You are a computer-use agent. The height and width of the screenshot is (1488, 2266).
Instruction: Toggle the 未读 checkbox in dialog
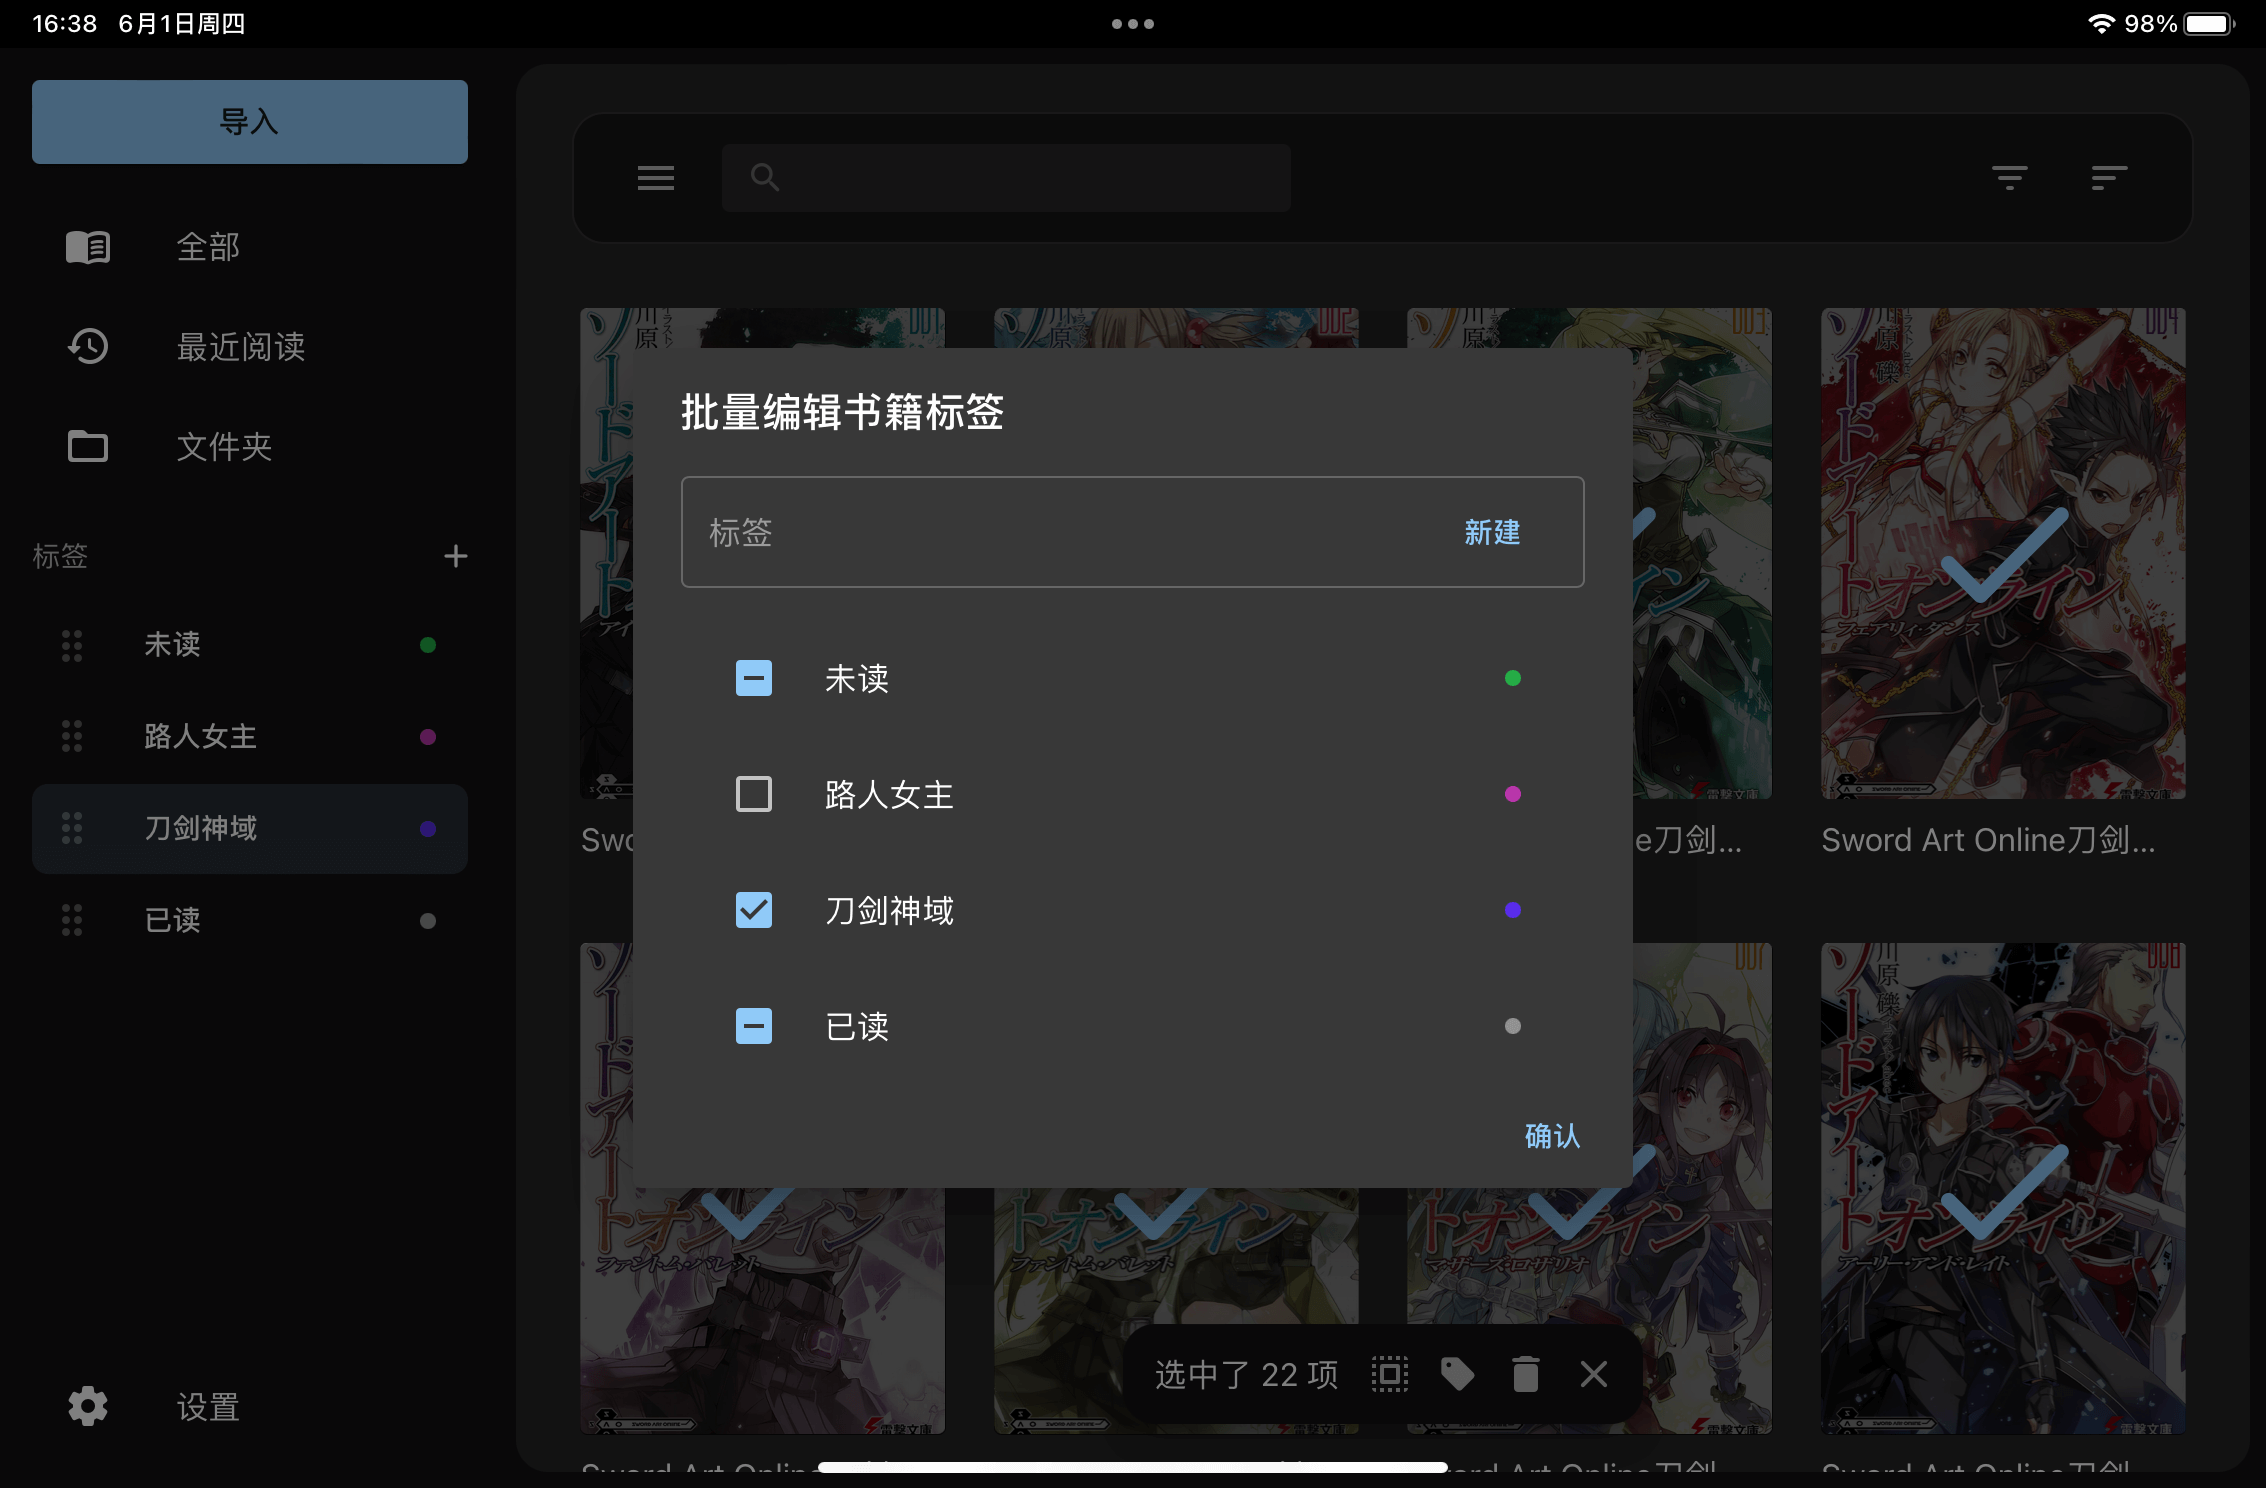(x=753, y=678)
